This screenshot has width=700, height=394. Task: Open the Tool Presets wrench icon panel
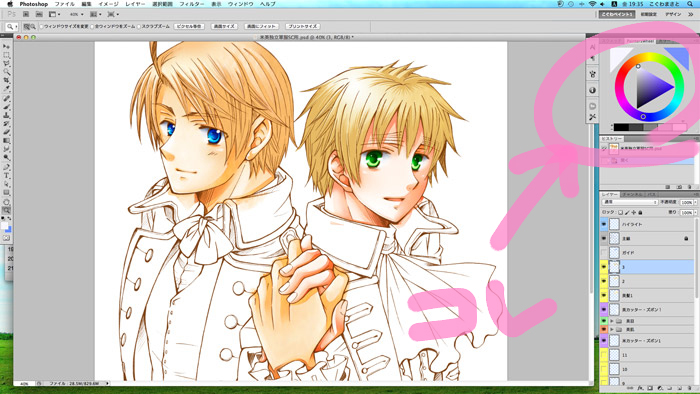(x=592, y=117)
